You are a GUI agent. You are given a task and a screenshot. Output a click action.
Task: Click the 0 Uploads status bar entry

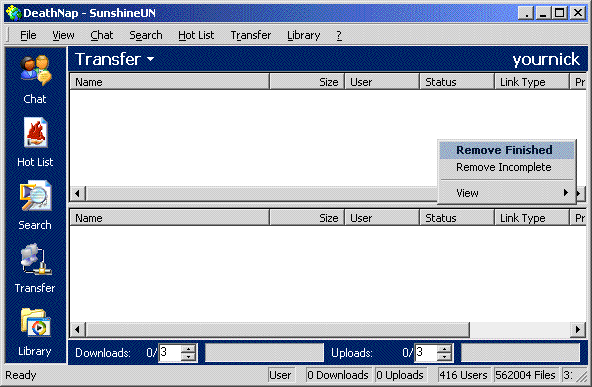click(400, 375)
